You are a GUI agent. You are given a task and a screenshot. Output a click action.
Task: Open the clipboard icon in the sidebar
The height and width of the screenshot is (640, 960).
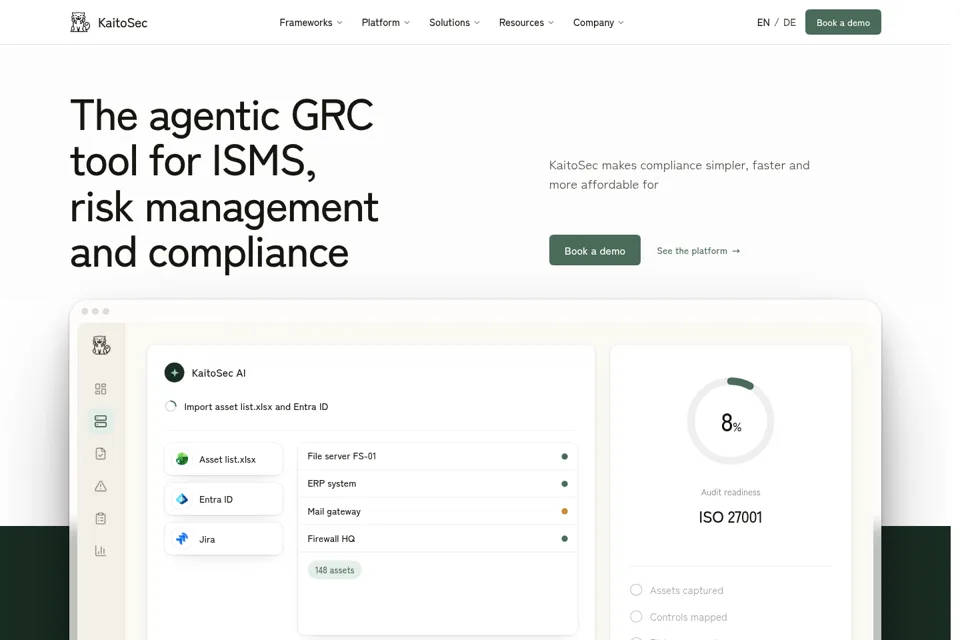tap(101, 519)
